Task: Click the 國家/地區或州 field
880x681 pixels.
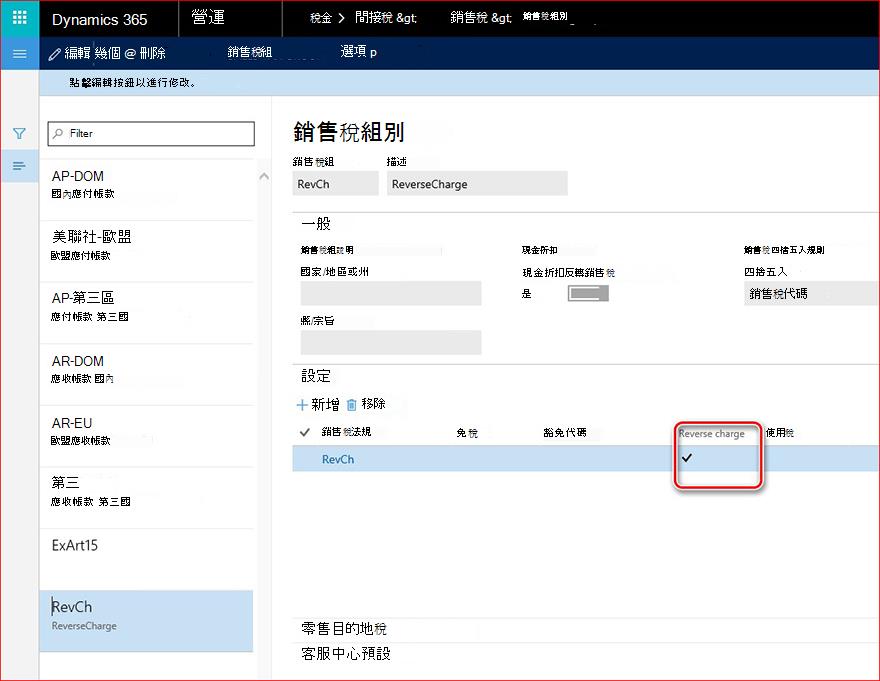Action: 391,294
